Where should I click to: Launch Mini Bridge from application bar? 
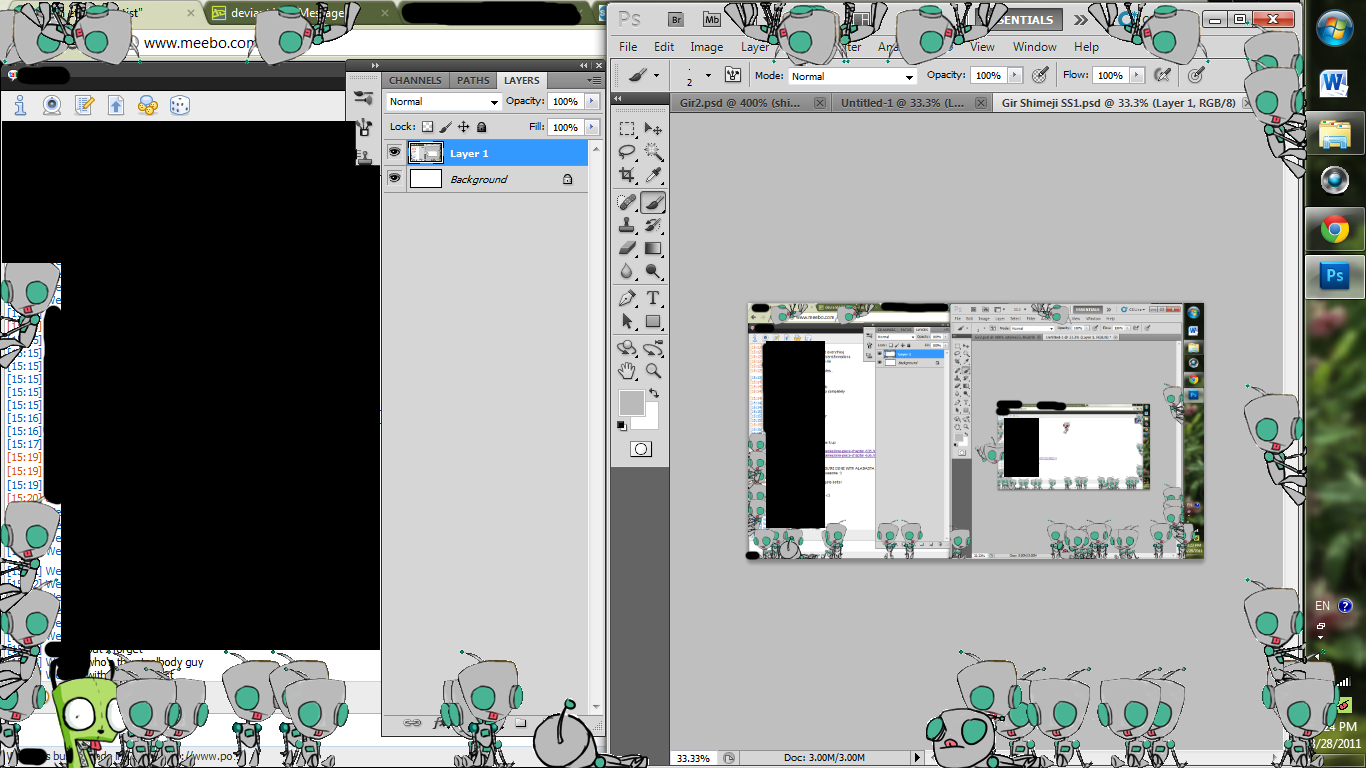[x=712, y=19]
